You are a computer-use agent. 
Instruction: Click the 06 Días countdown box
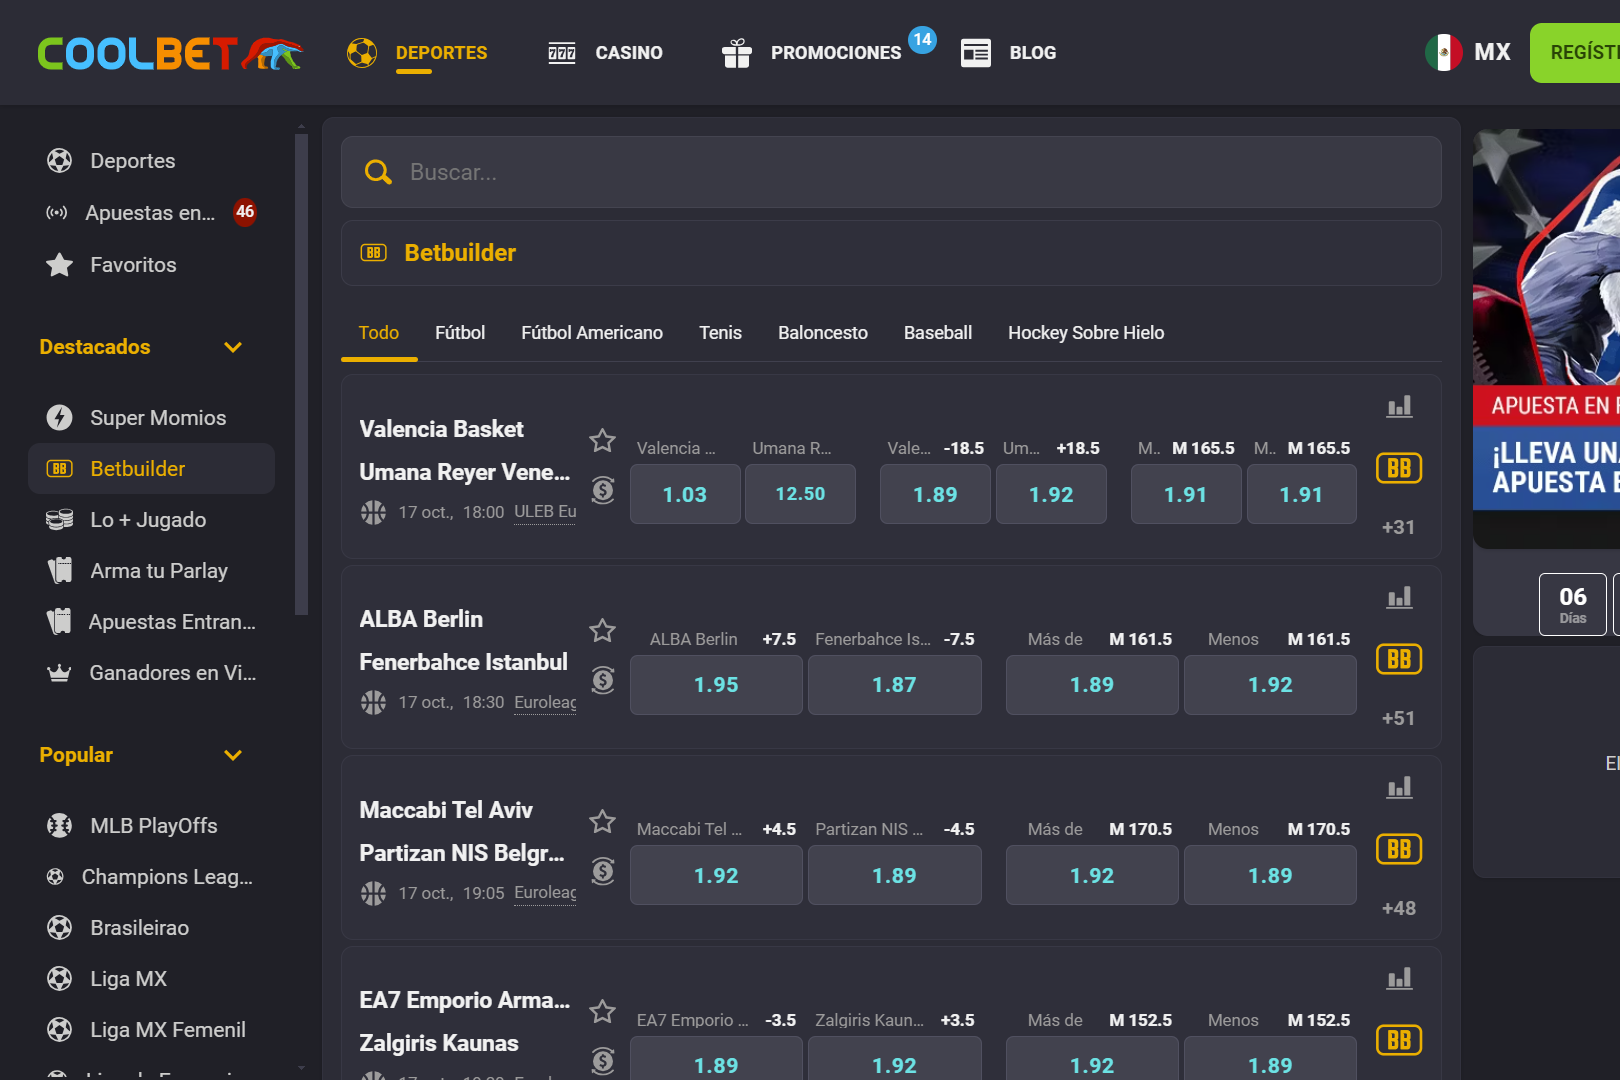point(1573,604)
